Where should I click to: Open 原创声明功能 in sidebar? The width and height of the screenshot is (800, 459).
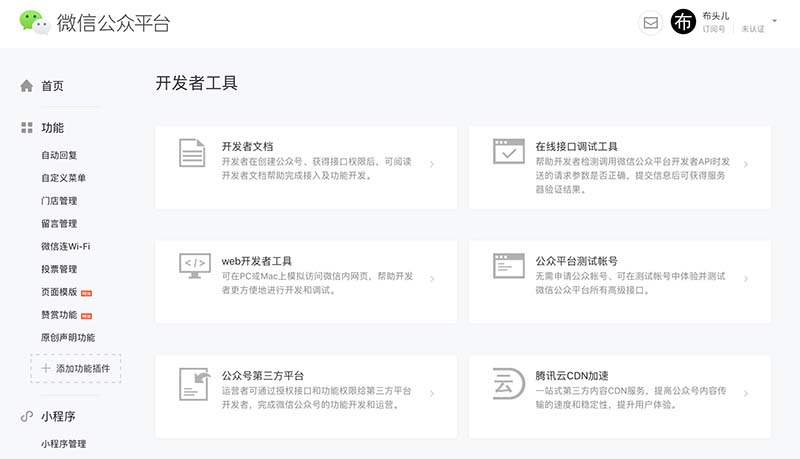[68, 338]
